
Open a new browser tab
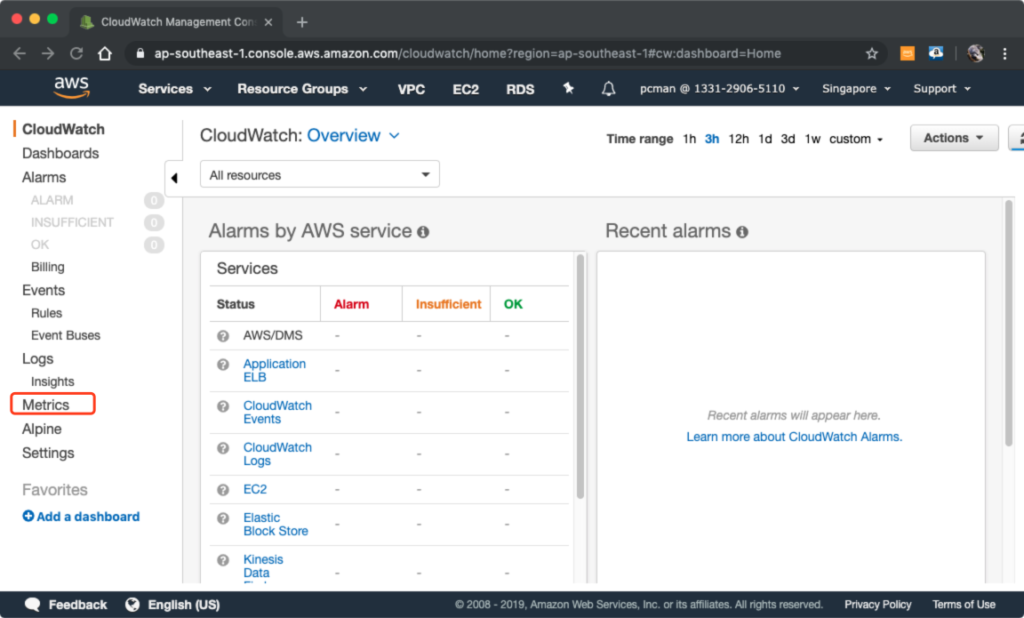[302, 22]
